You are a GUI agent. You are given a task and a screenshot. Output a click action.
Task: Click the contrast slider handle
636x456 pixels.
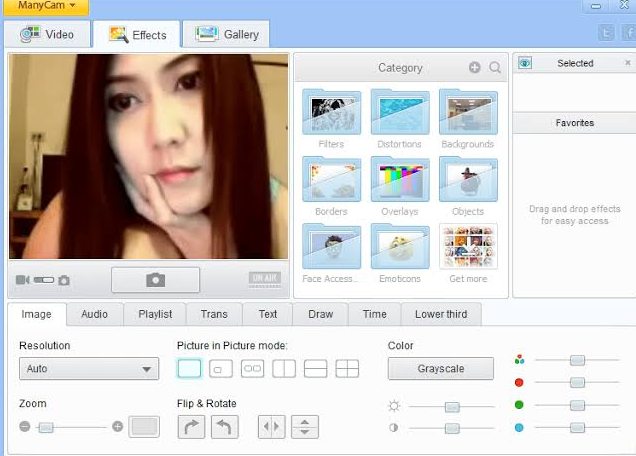[452, 428]
